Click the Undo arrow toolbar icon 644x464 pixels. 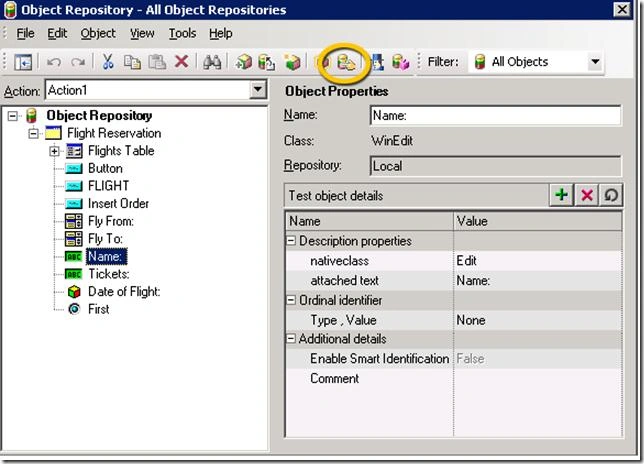point(53,62)
